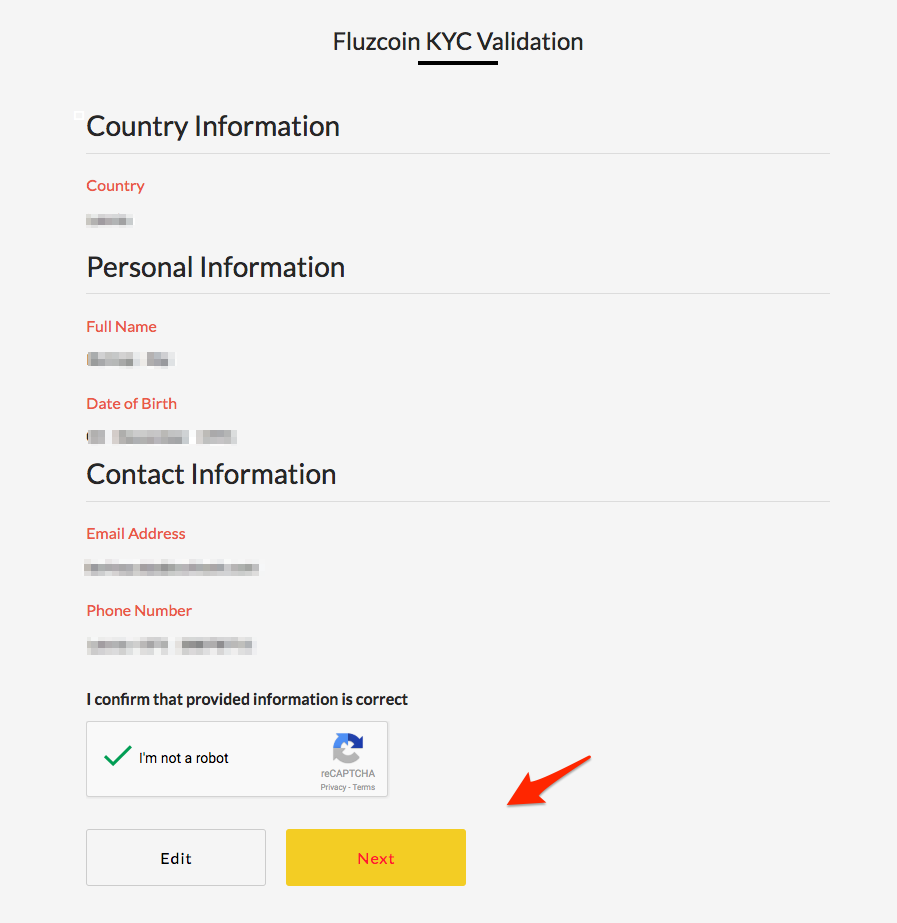Image resolution: width=897 pixels, height=923 pixels.
Task: Click the red arrow annotation
Action: 548,781
